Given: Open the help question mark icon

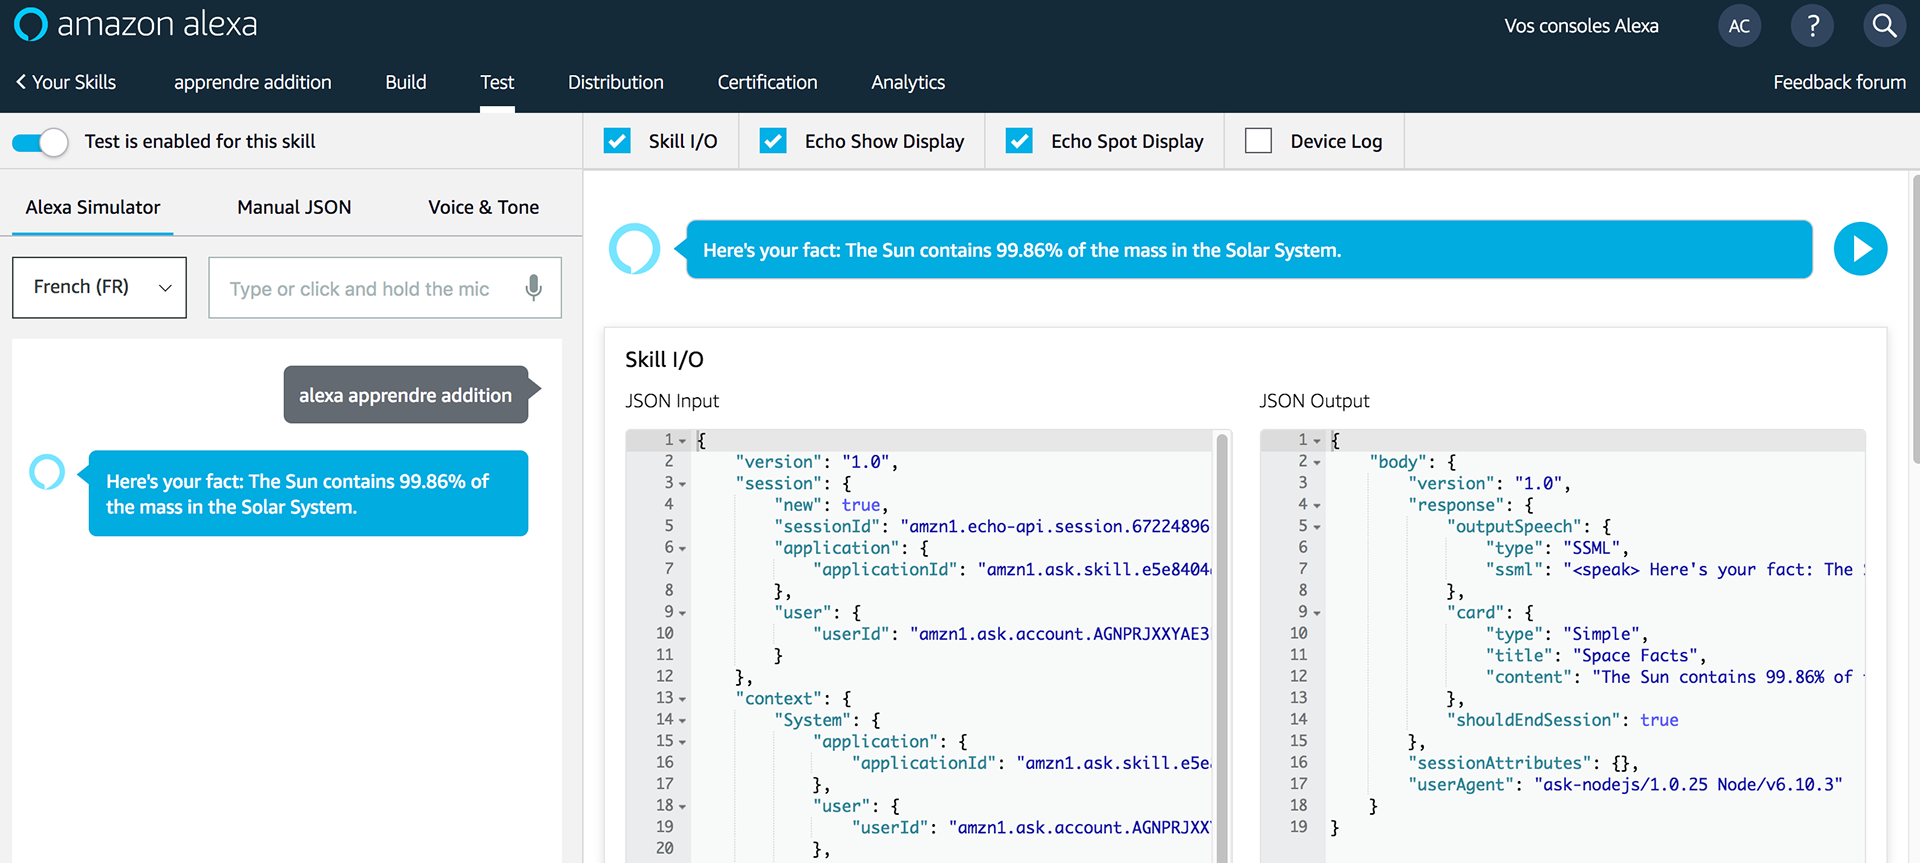Looking at the screenshot, I should tap(1812, 26).
